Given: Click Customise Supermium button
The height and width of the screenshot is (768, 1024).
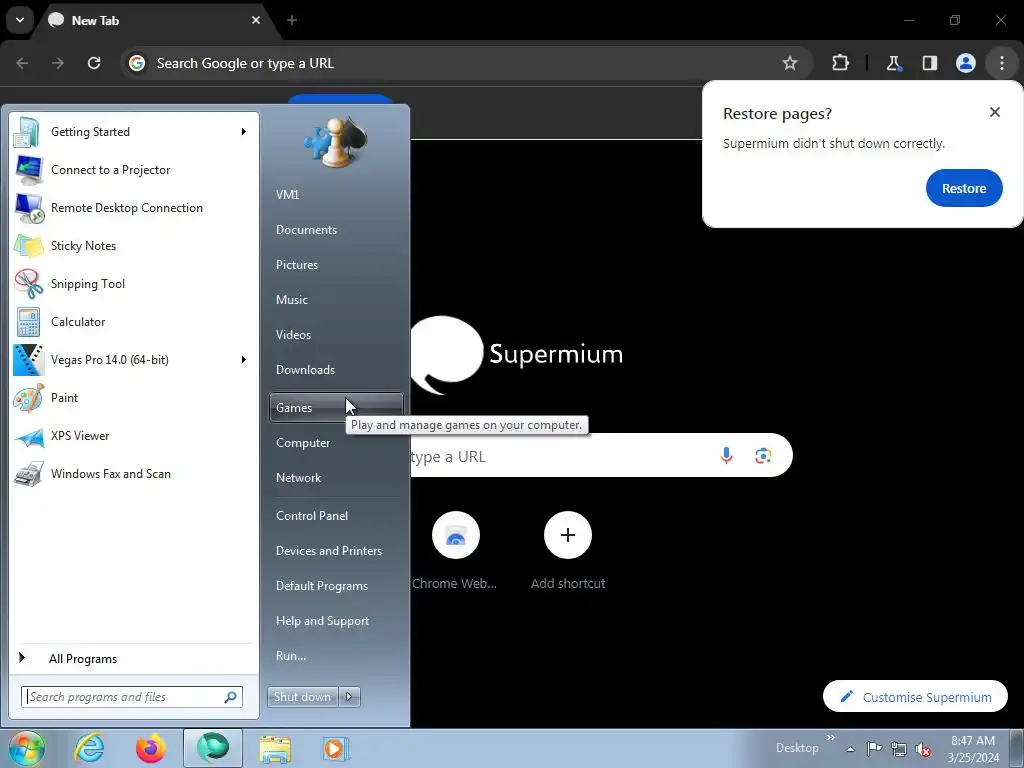Looking at the screenshot, I should [916, 697].
